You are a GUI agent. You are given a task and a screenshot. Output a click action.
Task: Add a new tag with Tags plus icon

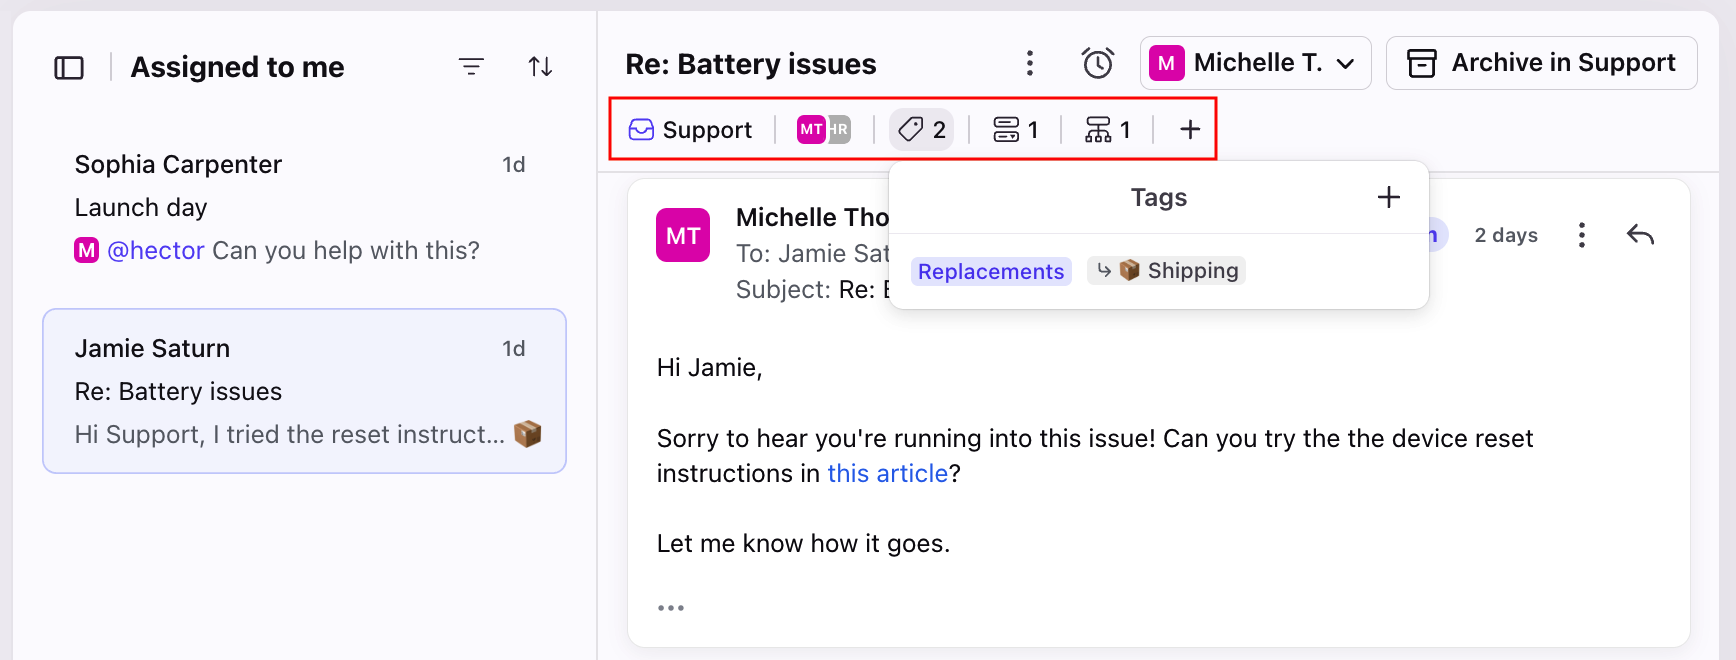point(1389,197)
